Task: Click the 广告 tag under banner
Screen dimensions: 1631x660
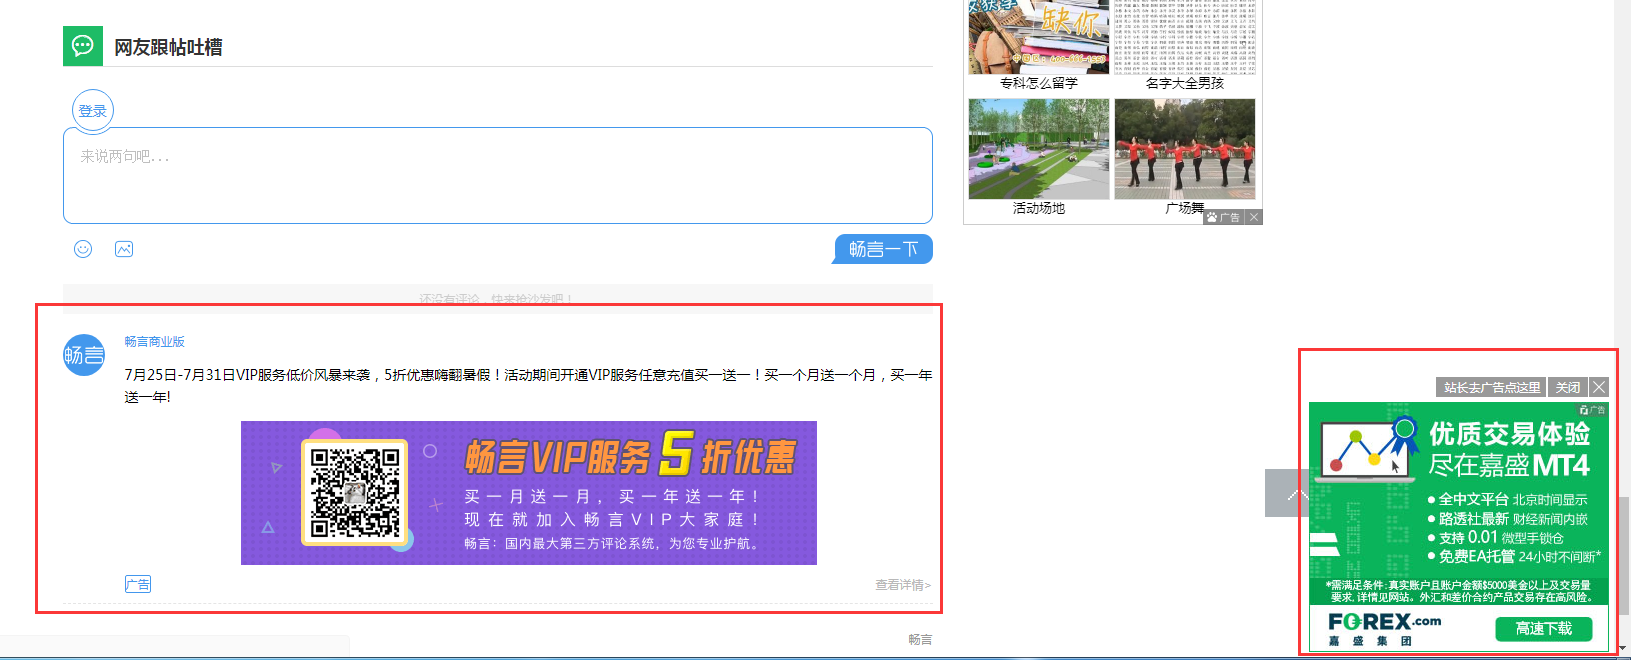Action: click(138, 584)
